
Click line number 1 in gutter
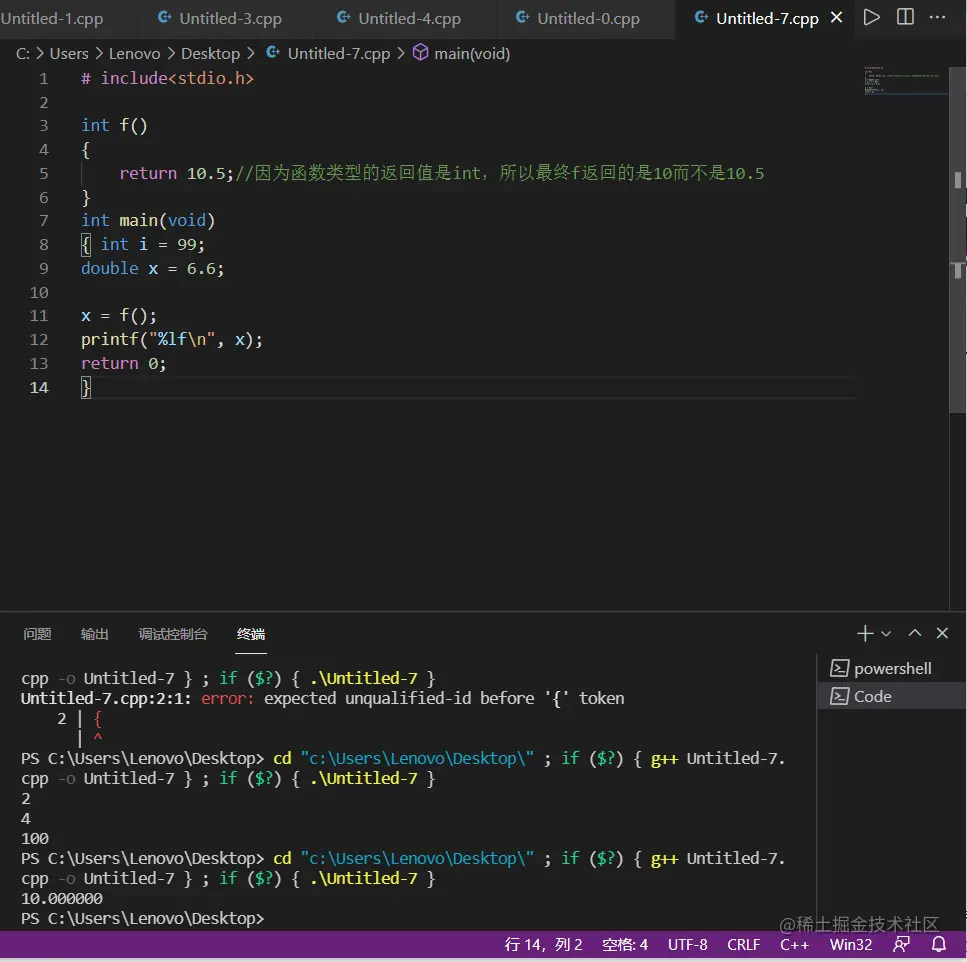43,79
